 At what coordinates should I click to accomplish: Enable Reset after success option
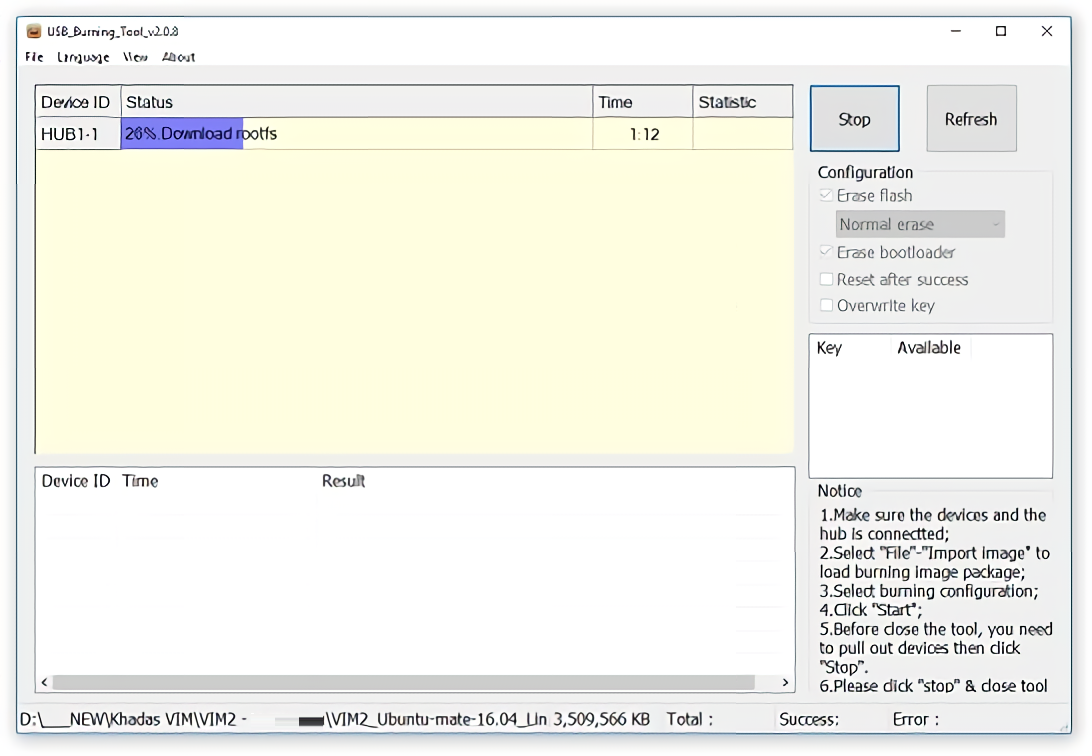(x=826, y=280)
